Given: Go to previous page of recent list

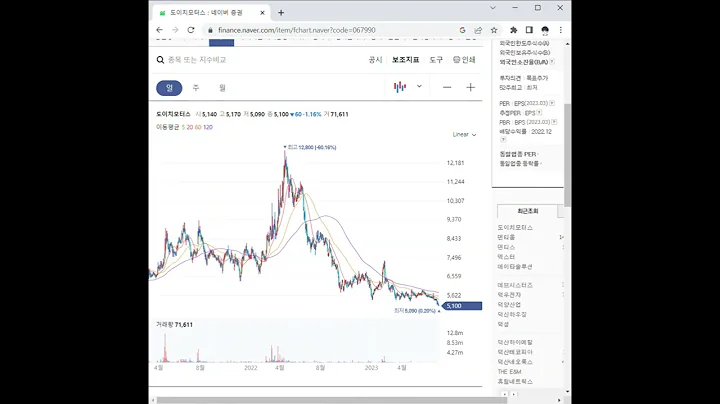Looking at the screenshot, I should [x=505, y=394].
